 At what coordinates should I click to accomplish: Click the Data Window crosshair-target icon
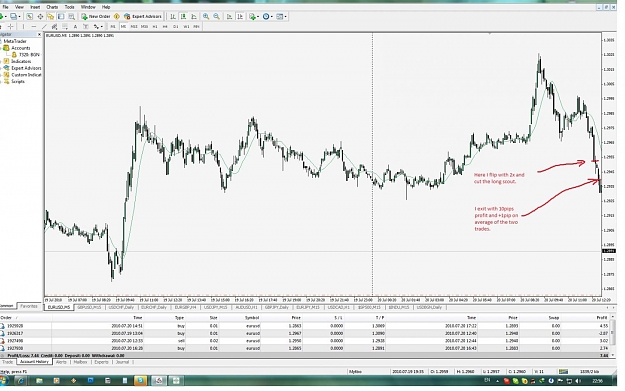pos(40,16)
